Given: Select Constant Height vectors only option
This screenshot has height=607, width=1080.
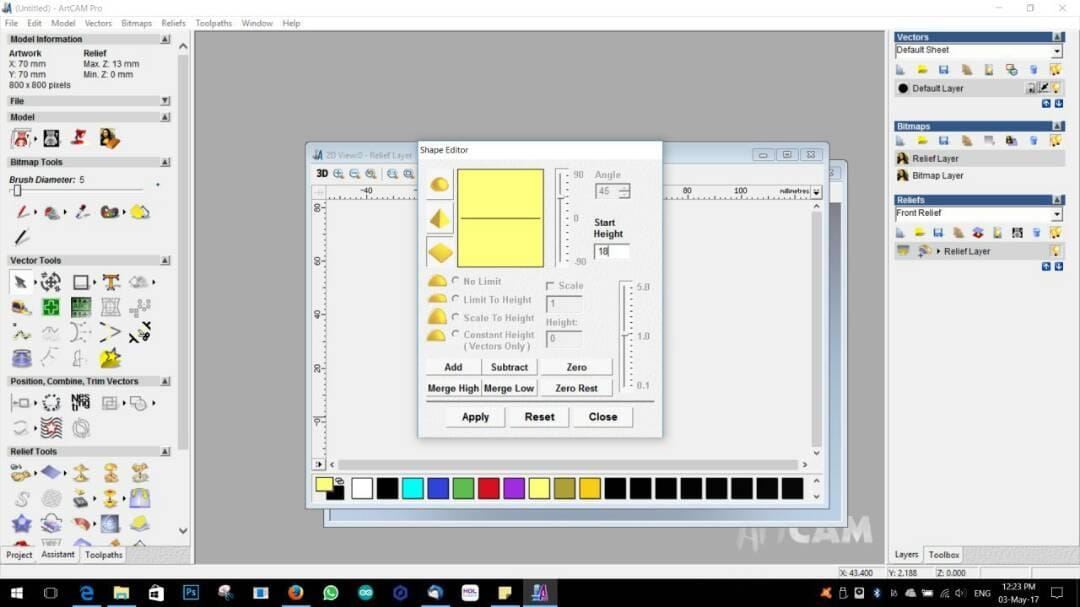Looking at the screenshot, I should click(x=456, y=334).
